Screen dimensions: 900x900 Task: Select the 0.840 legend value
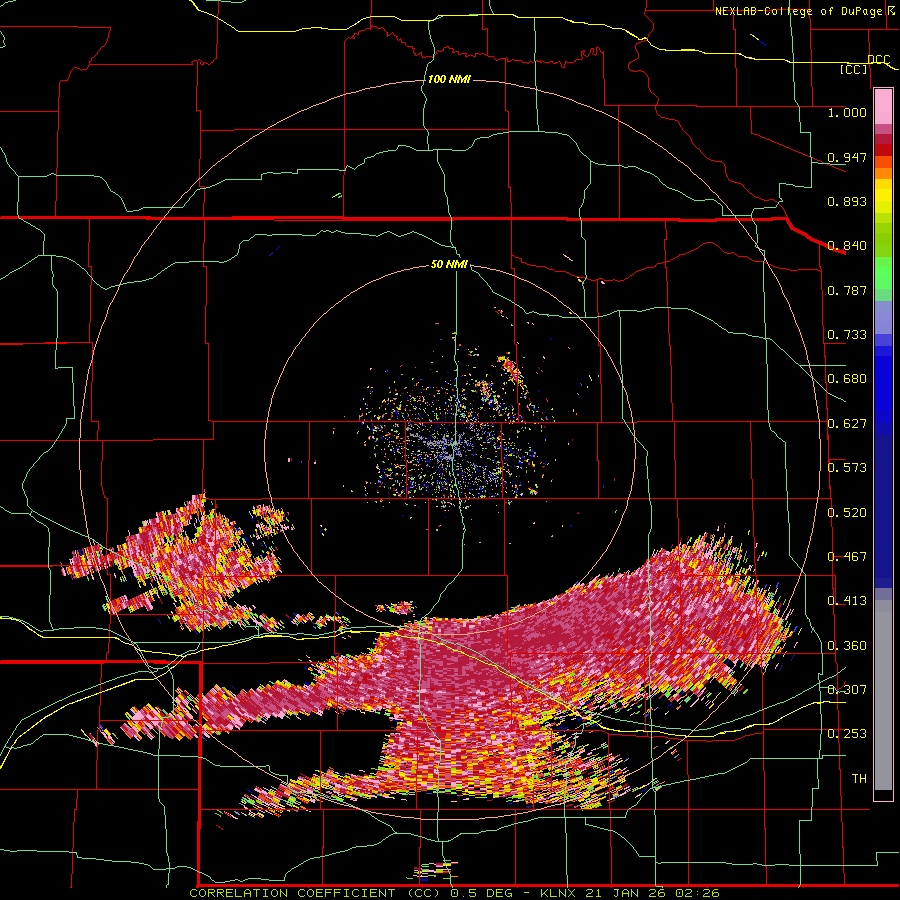[x=847, y=246]
